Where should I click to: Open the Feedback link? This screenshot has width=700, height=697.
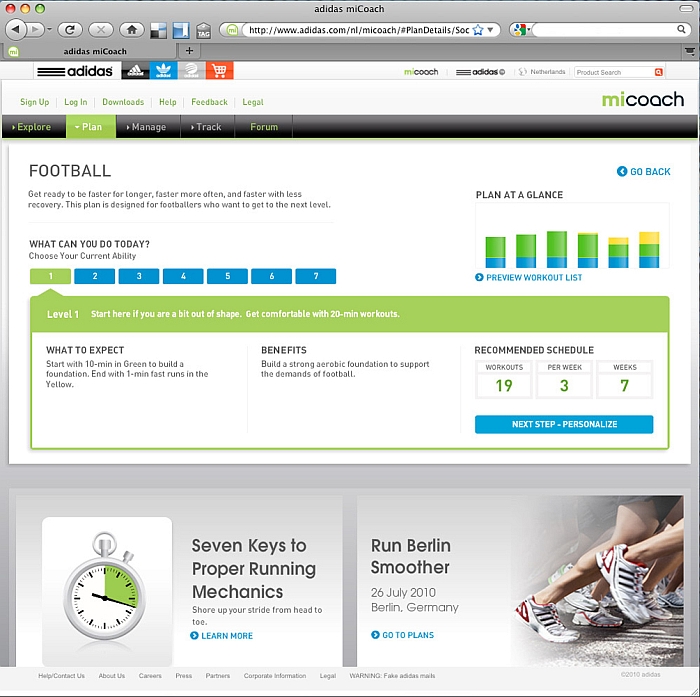tap(209, 102)
